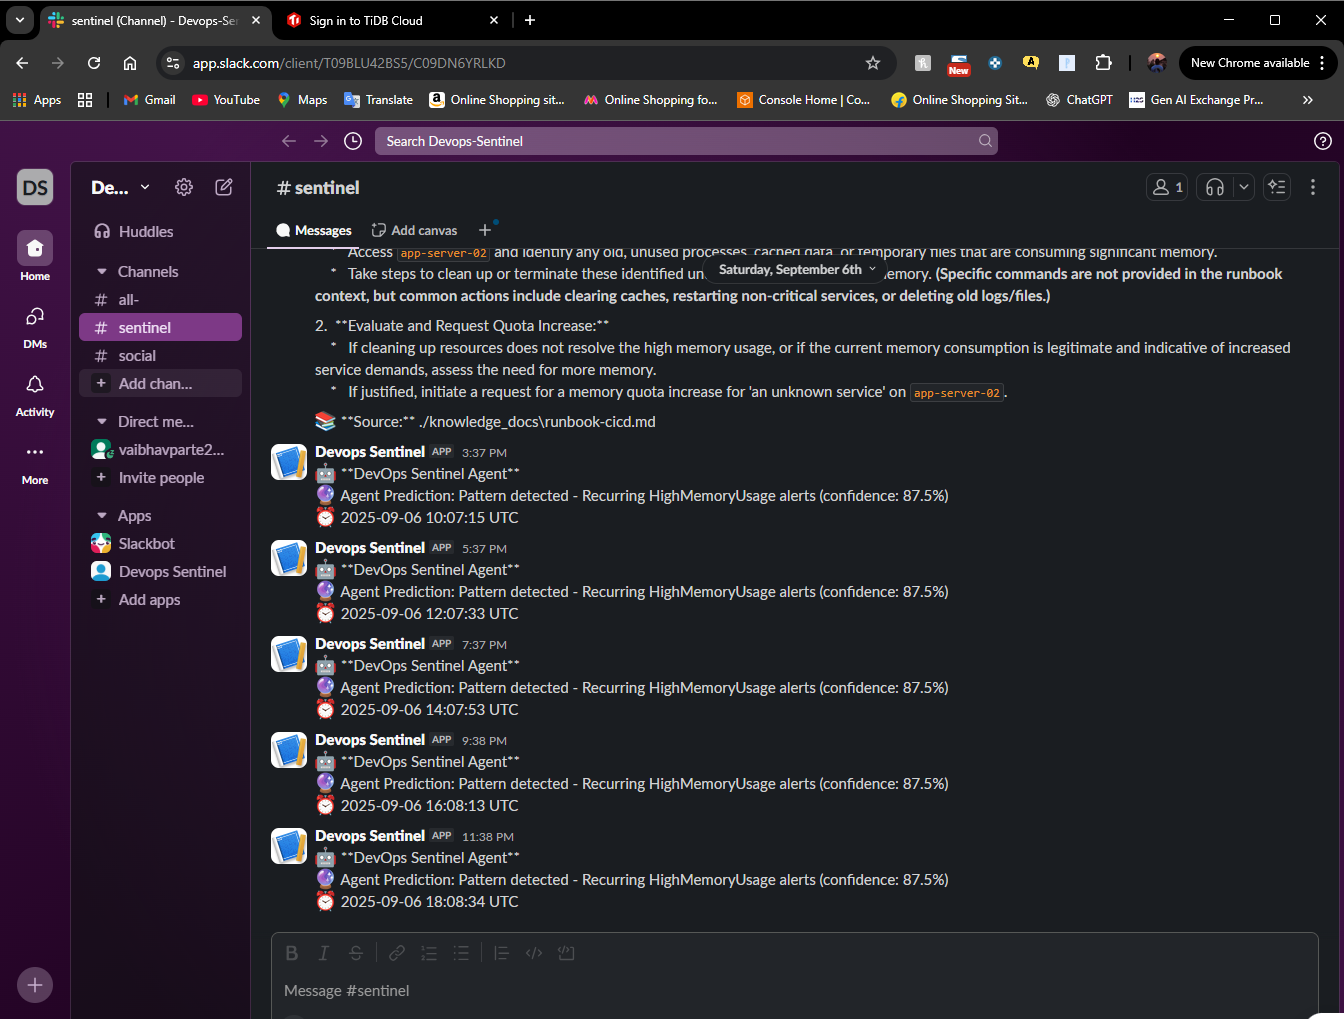
Task: Click Add apps
Action: [x=160, y=599]
